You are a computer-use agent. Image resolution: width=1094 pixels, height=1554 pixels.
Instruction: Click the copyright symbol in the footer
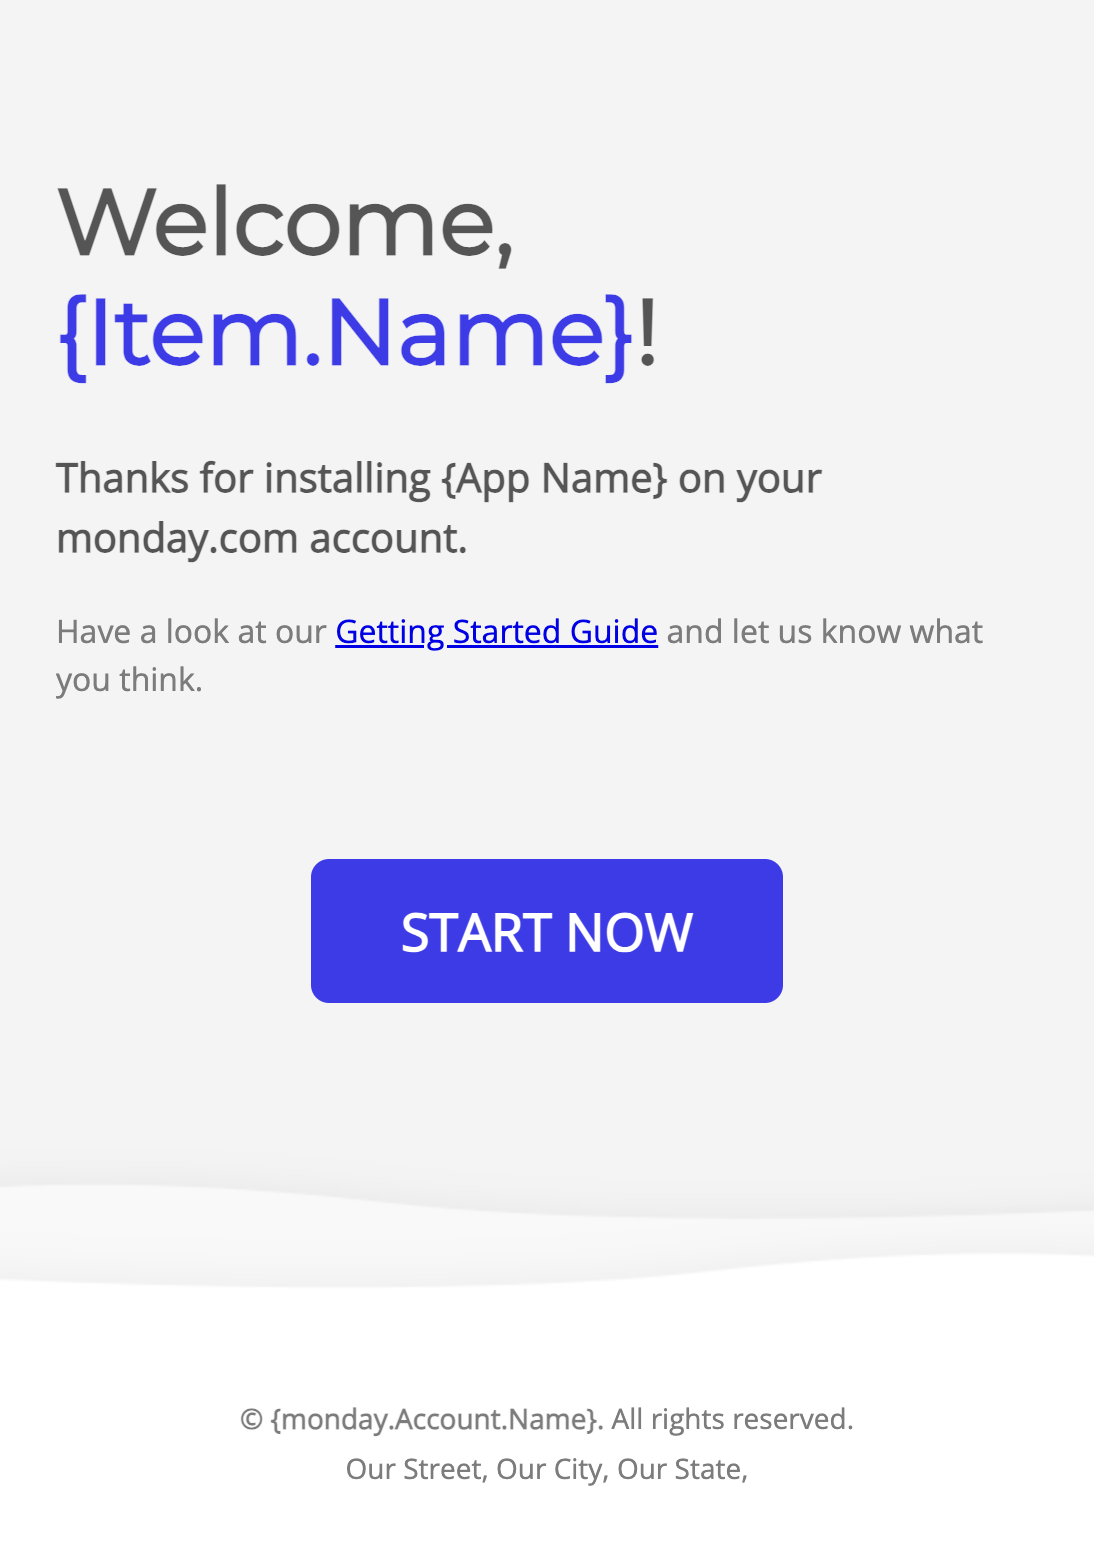(x=247, y=1419)
